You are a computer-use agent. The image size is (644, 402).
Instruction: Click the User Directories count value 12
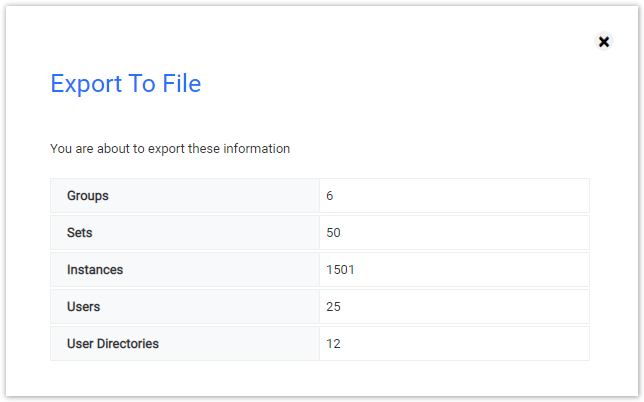333,344
